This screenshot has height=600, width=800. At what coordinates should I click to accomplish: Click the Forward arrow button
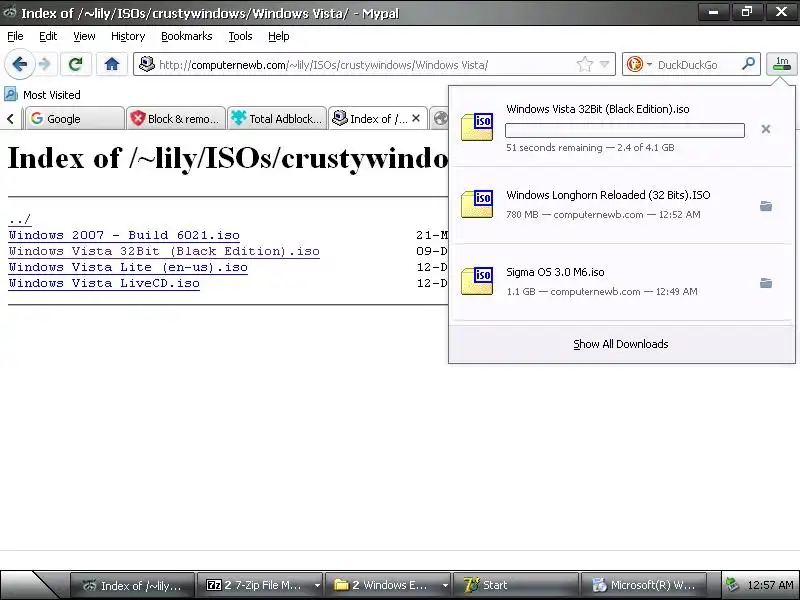pyautogui.click(x=45, y=65)
